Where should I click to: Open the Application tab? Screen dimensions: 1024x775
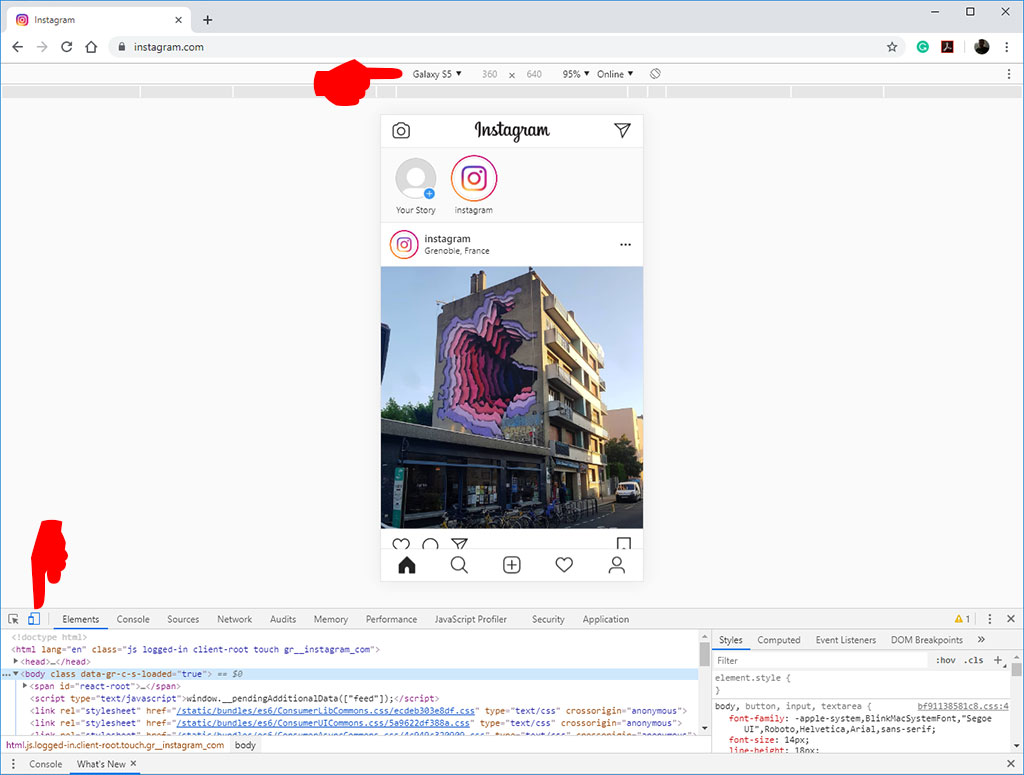(x=606, y=619)
